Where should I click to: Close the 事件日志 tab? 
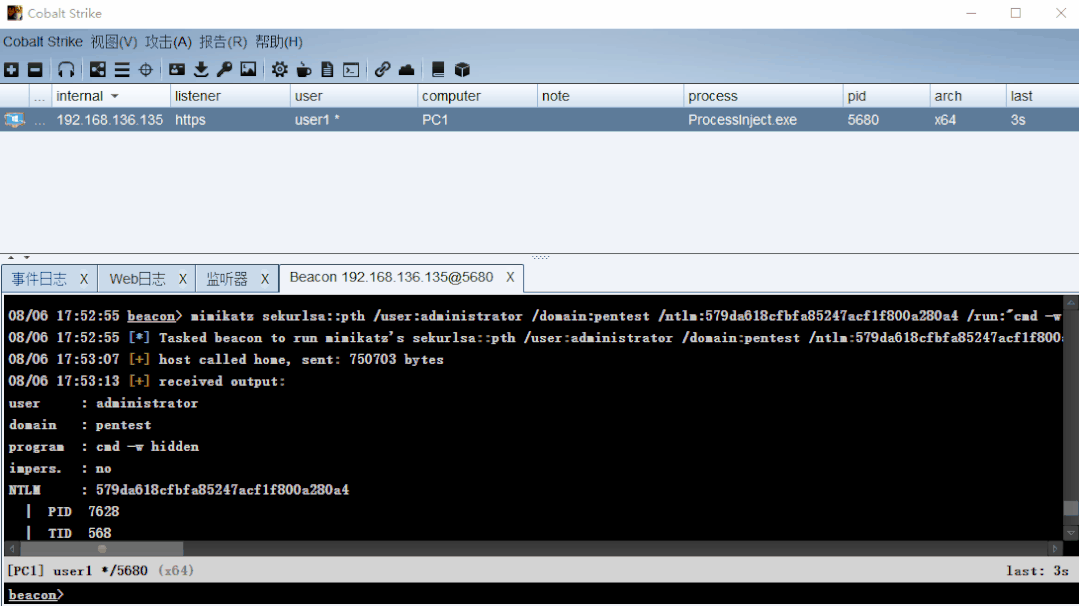[x=84, y=279]
